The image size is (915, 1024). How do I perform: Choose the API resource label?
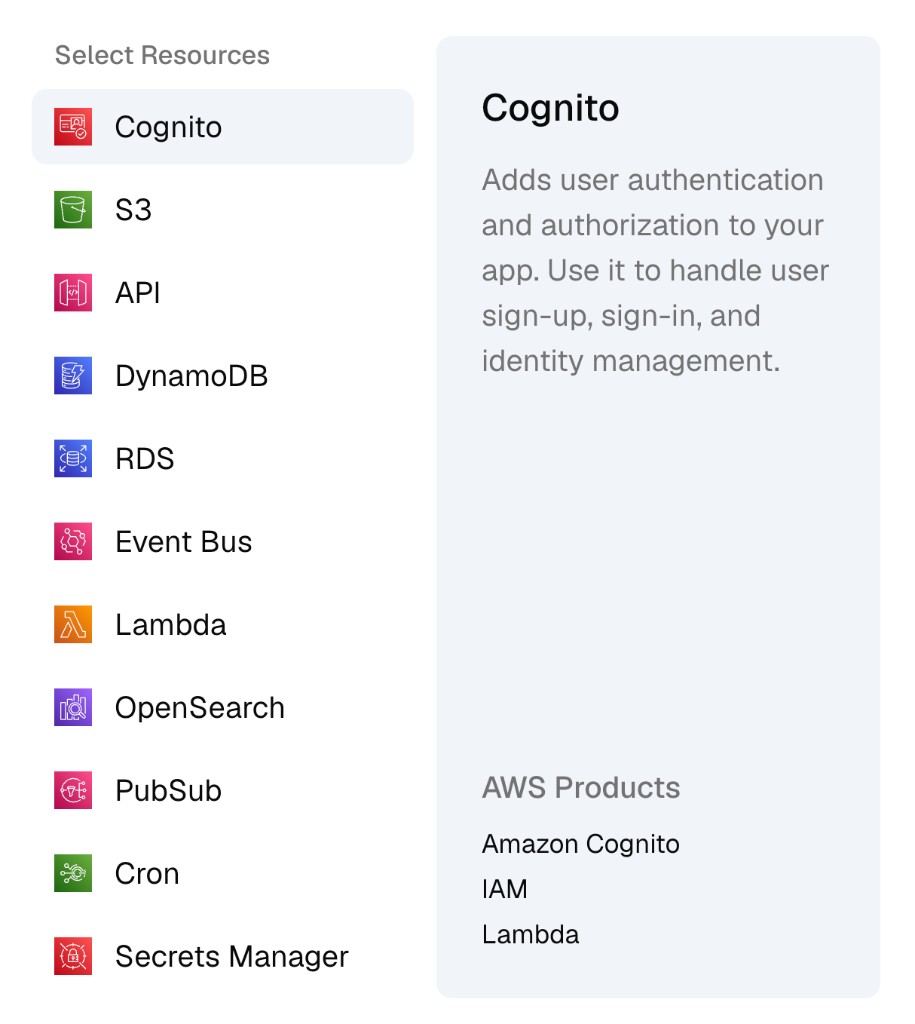[x=137, y=293]
